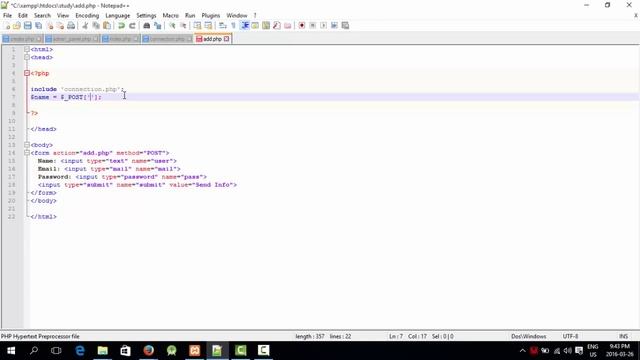Close the add.php tab
The width and height of the screenshot is (640, 360).
pos(227,39)
